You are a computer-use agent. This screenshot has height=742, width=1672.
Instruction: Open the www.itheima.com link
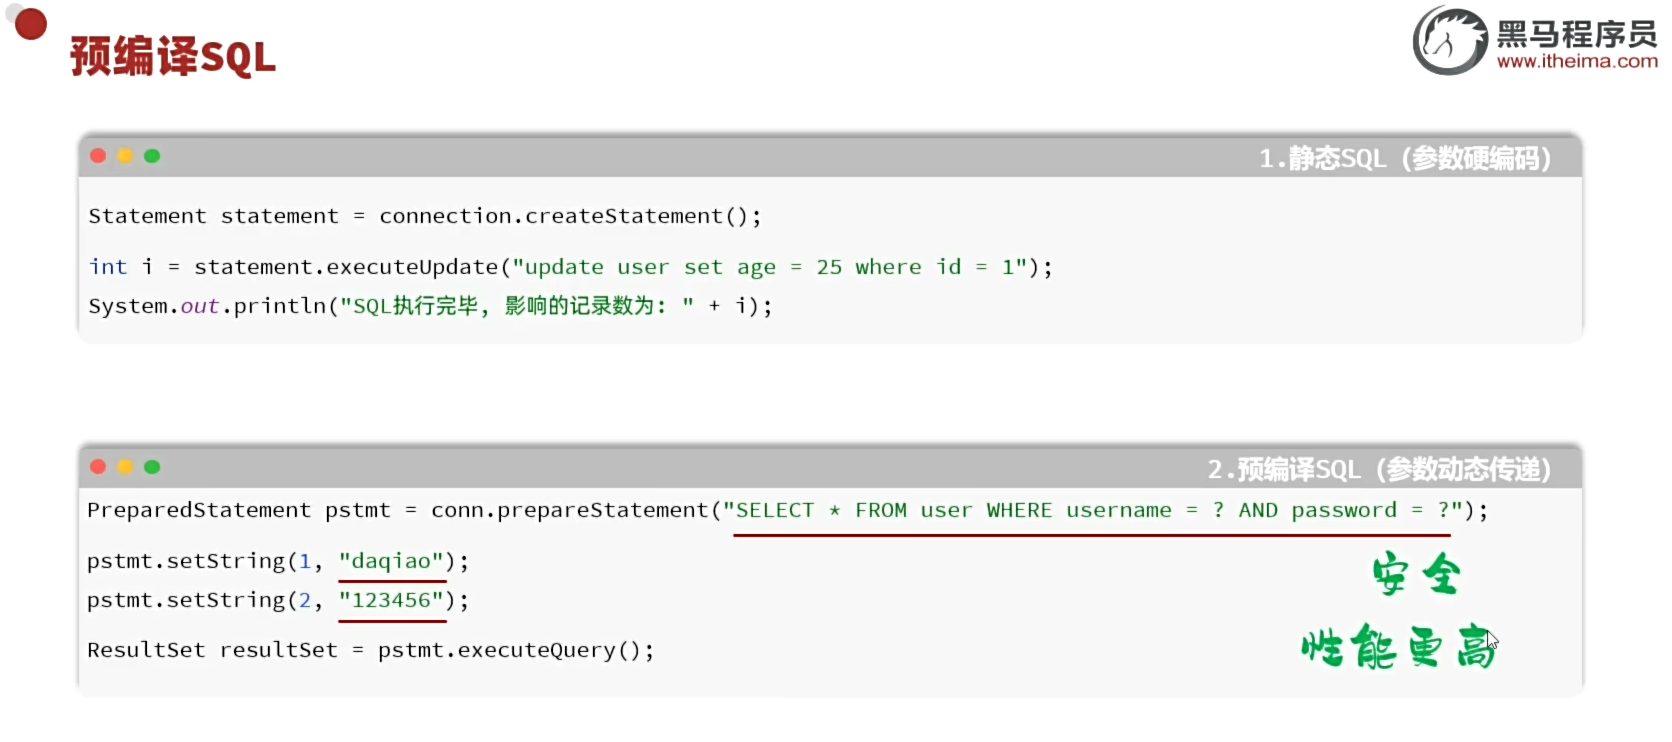[1577, 61]
